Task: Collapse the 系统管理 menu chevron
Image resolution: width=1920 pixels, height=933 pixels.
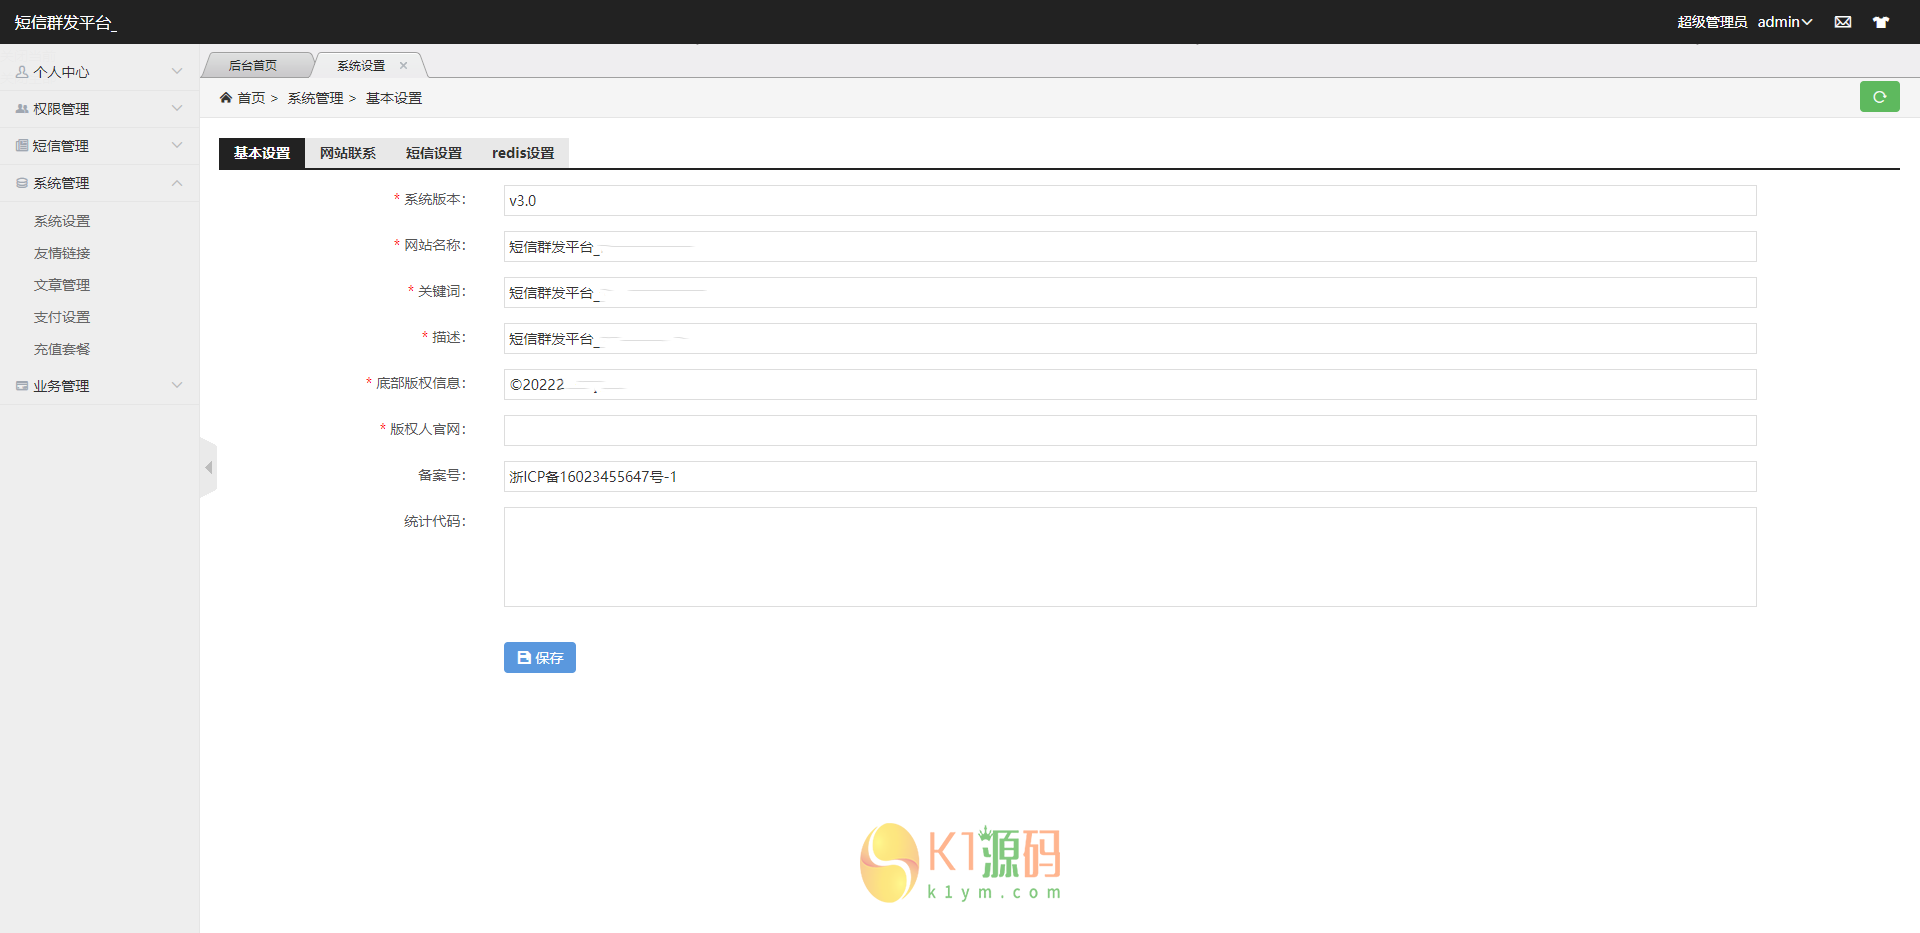Action: click(x=177, y=183)
